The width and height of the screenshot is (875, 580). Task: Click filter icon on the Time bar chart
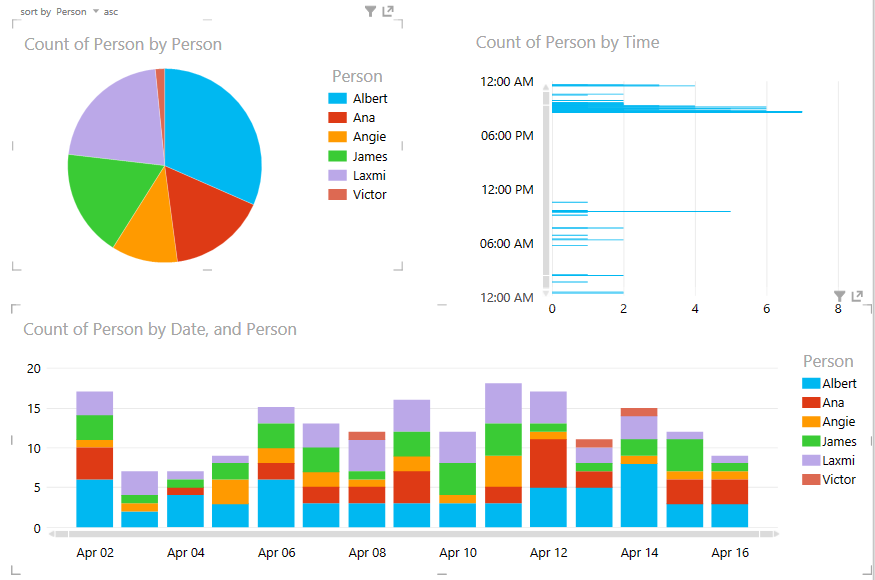(x=840, y=296)
